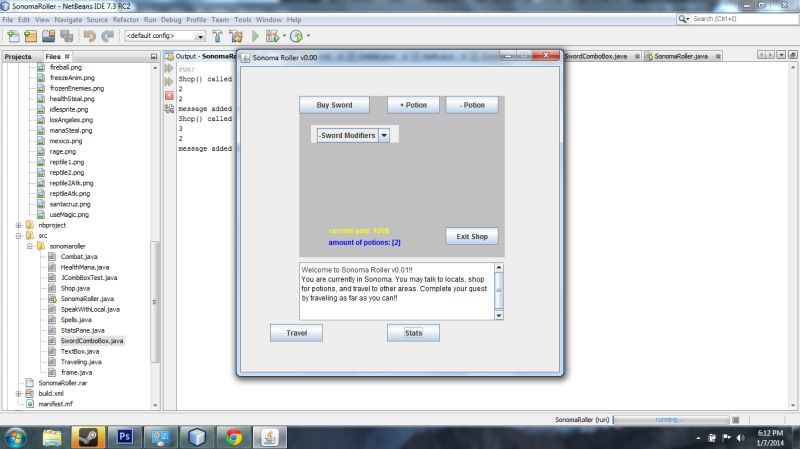Expand the nbproject folder
The width and height of the screenshot is (800, 449).
(x=18, y=225)
